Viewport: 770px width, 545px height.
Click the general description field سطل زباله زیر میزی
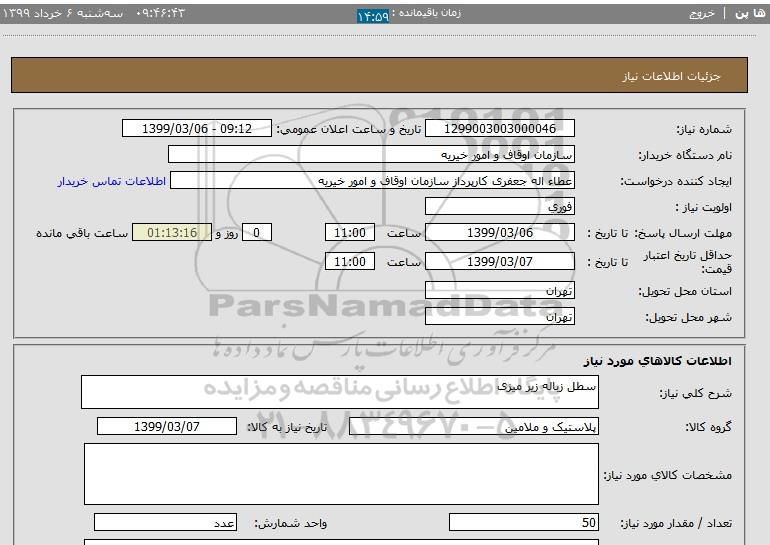click(340, 392)
